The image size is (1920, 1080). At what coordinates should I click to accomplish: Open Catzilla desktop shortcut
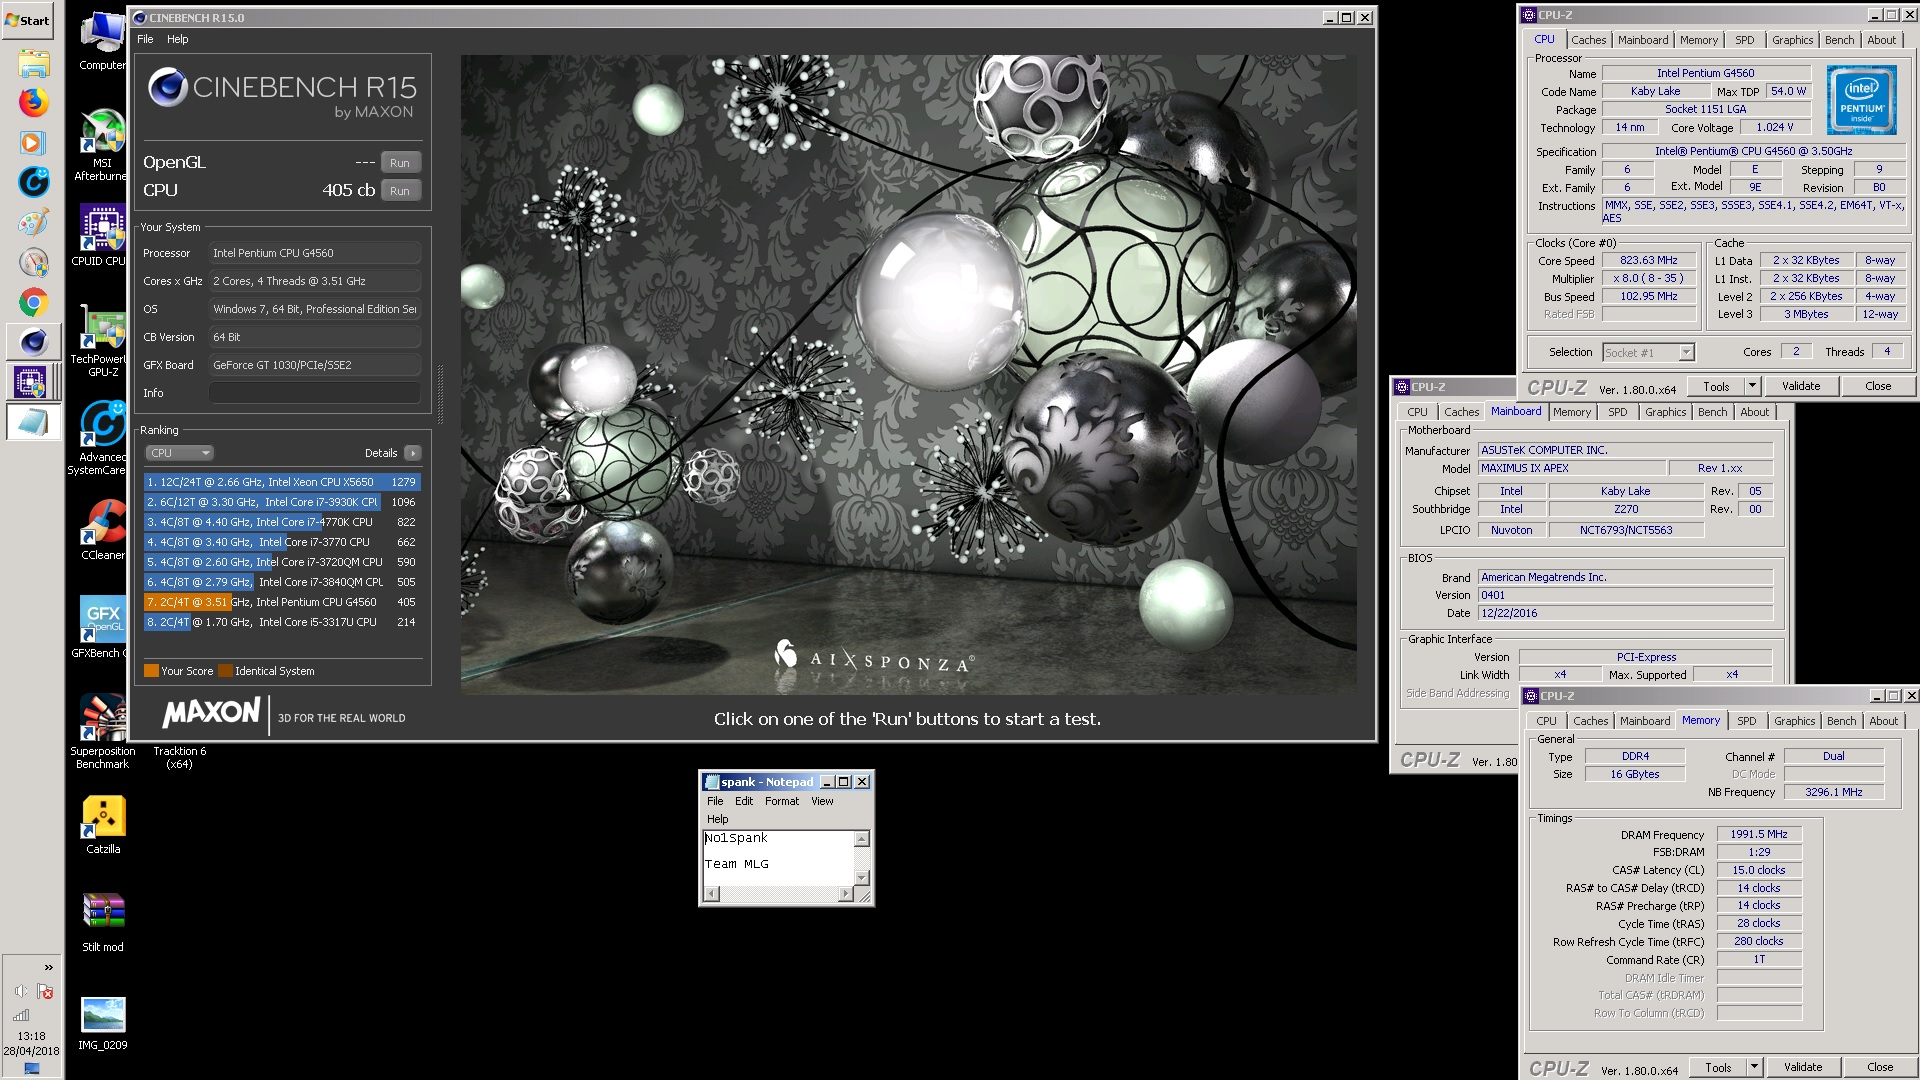point(102,825)
